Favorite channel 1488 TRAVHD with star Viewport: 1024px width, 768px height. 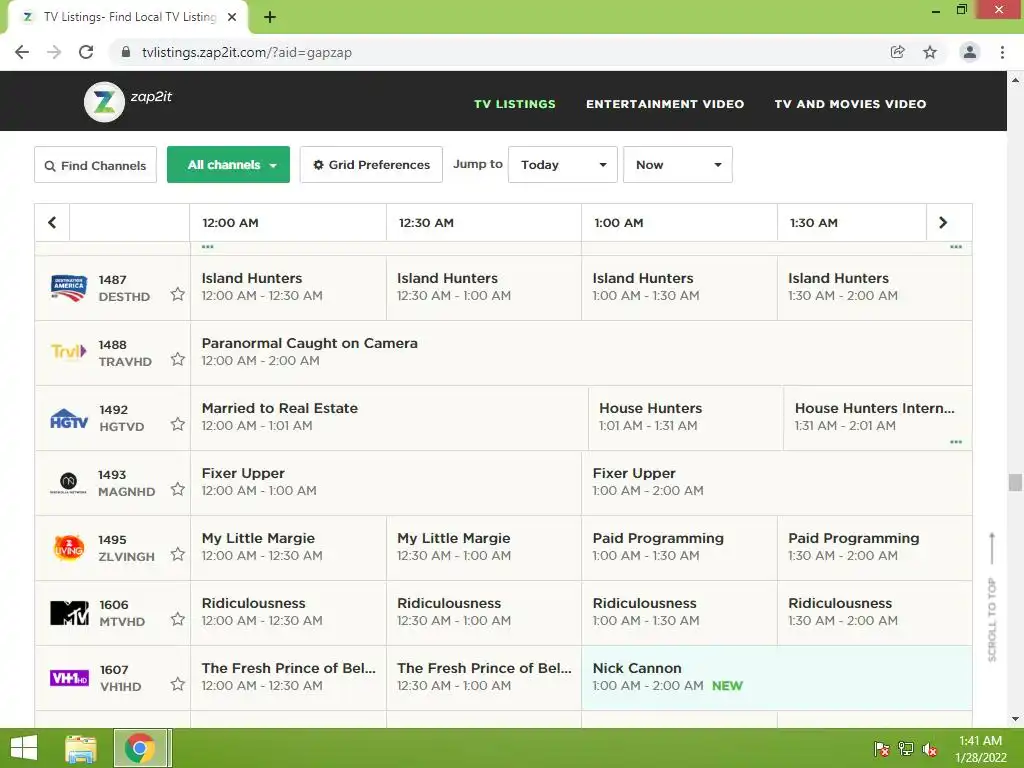pos(178,359)
